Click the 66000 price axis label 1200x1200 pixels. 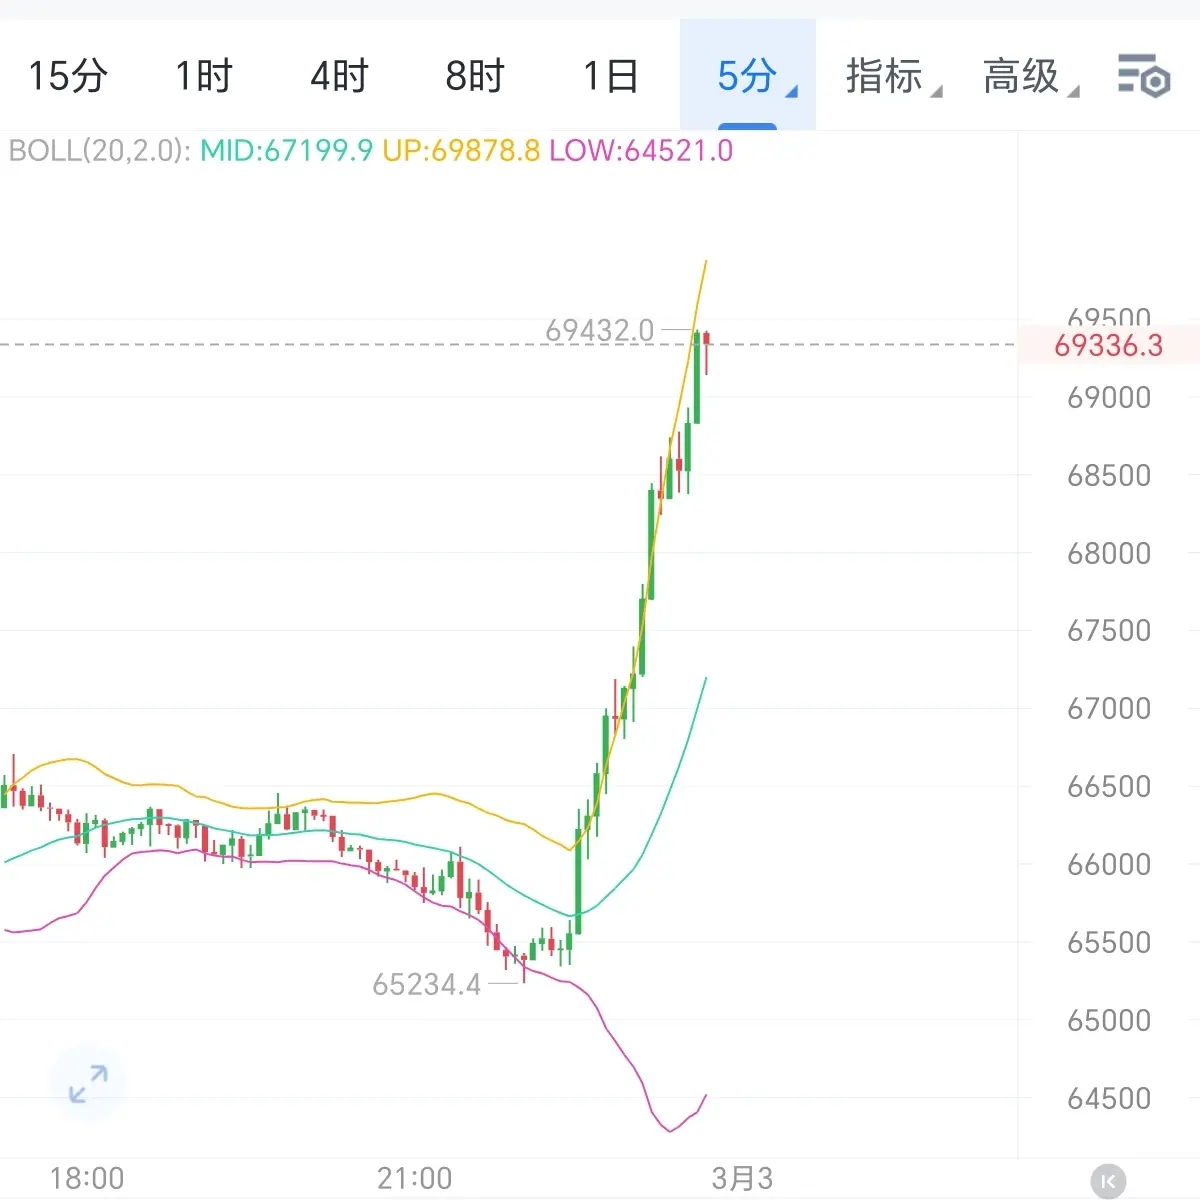[x=1109, y=864]
